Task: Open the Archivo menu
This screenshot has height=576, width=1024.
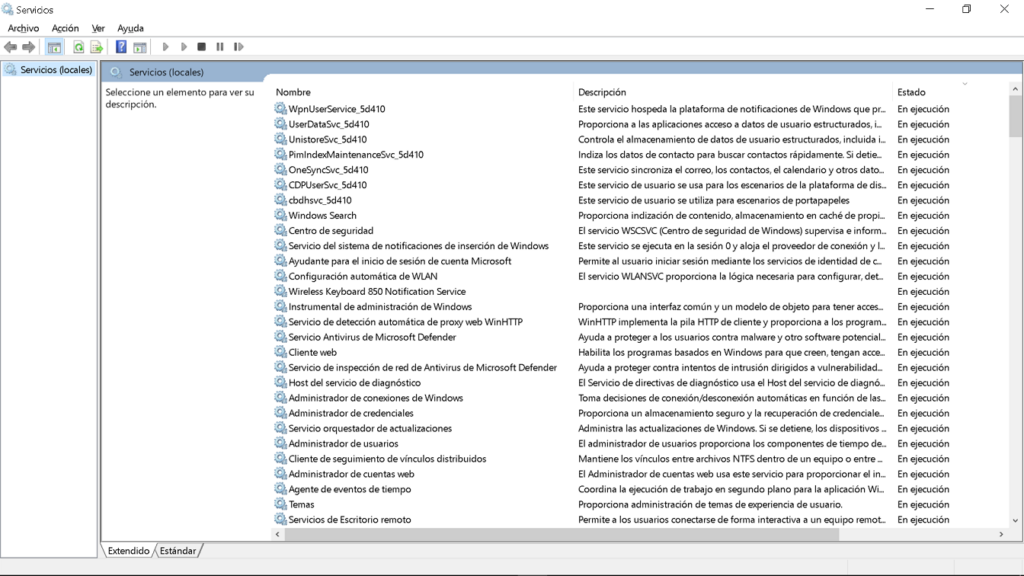Action: (24, 28)
